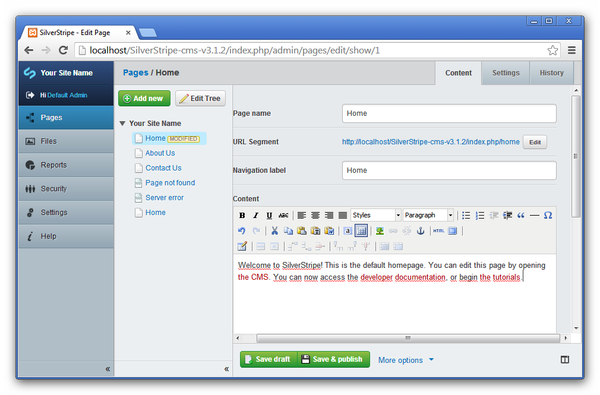Viewport: 600px width, 395px height.
Task: Insert special character with omega icon
Action: click(548, 215)
